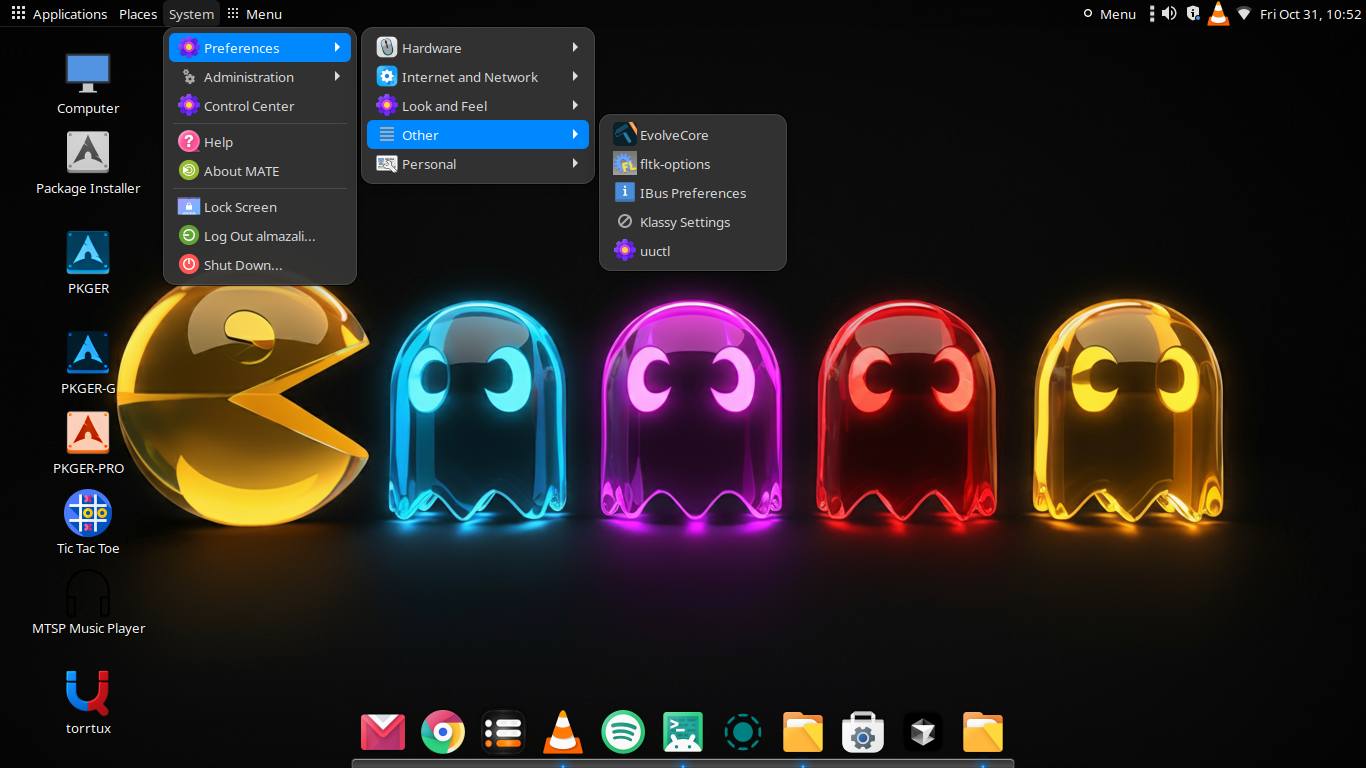This screenshot has width=1366, height=768.
Task: Select the PKGER-G desktop icon
Action: pyautogui.click(x=88, y=364)
